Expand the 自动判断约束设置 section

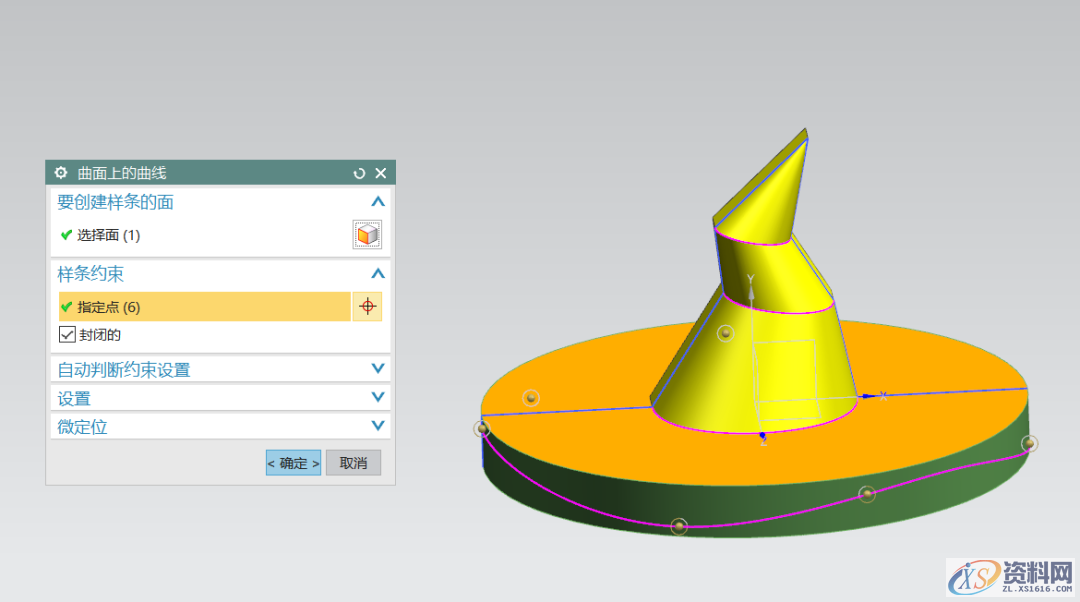(377, 369)
